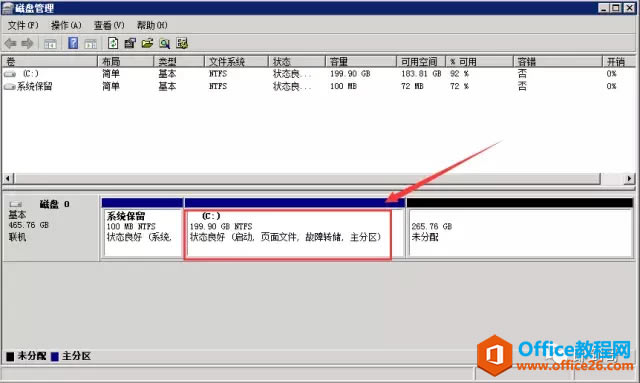Open the 查看(V) menu

pos(109,26)
